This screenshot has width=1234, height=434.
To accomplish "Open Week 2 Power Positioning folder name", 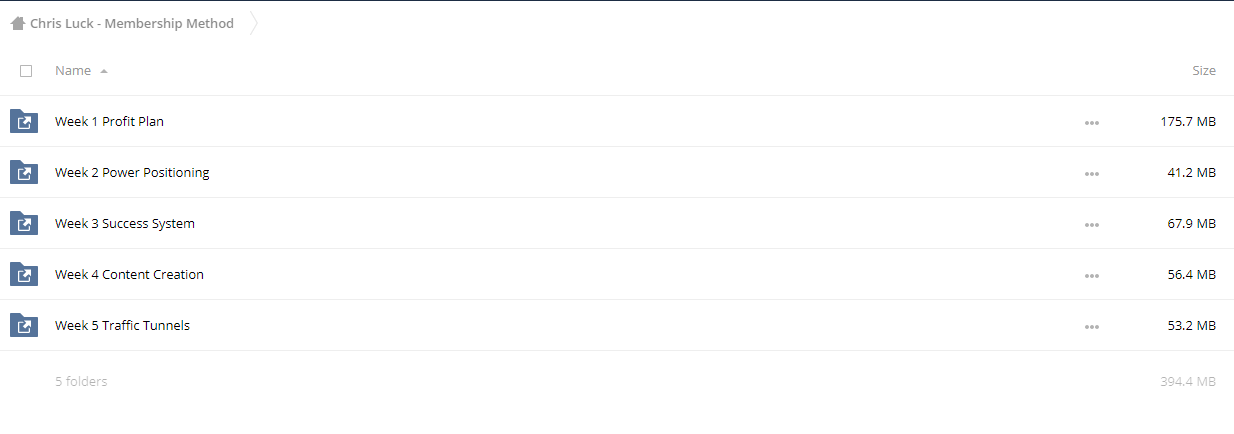I will (x=132, y=172).
